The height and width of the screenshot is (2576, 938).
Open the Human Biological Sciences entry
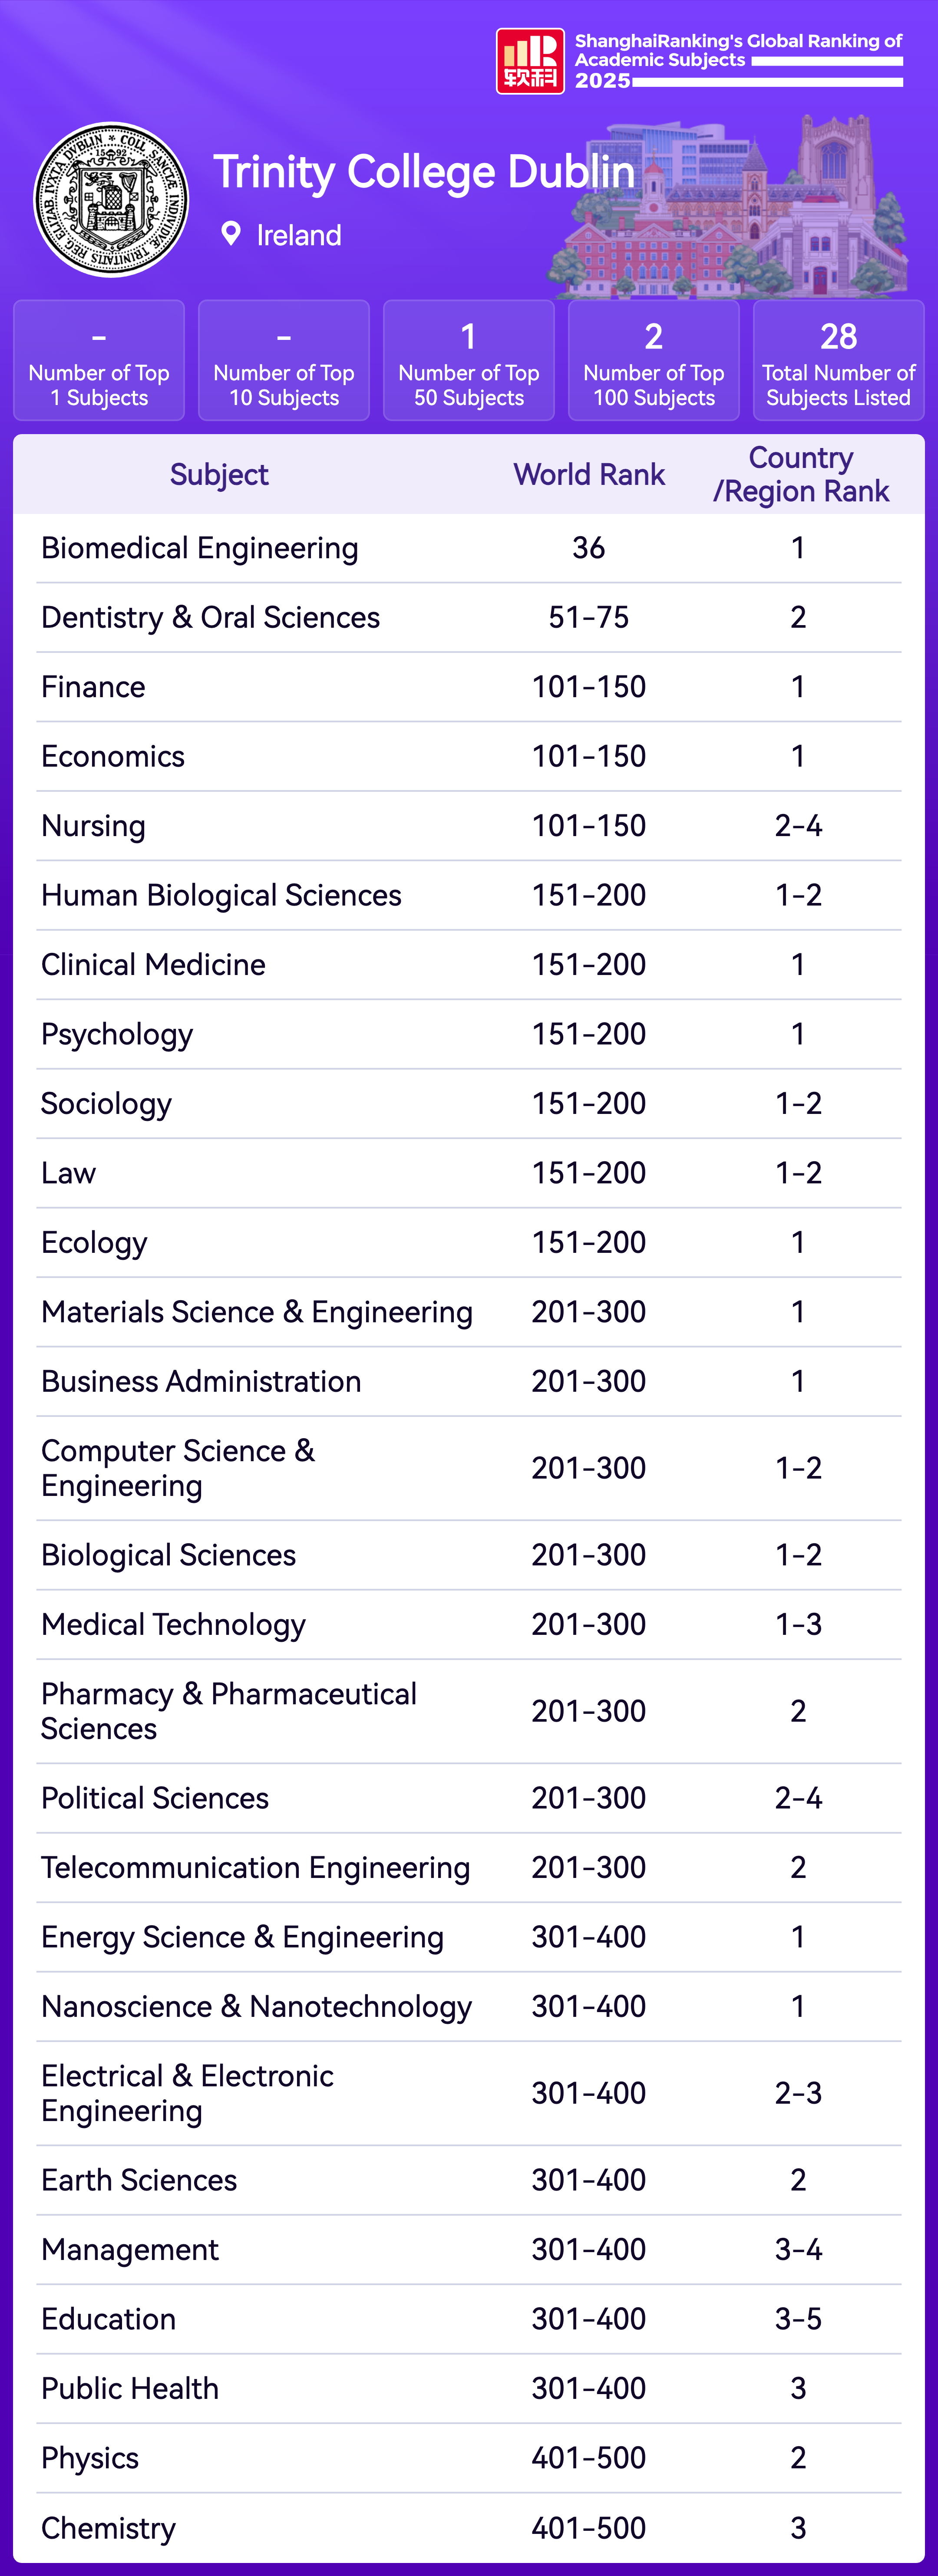(x=221, y=896)
